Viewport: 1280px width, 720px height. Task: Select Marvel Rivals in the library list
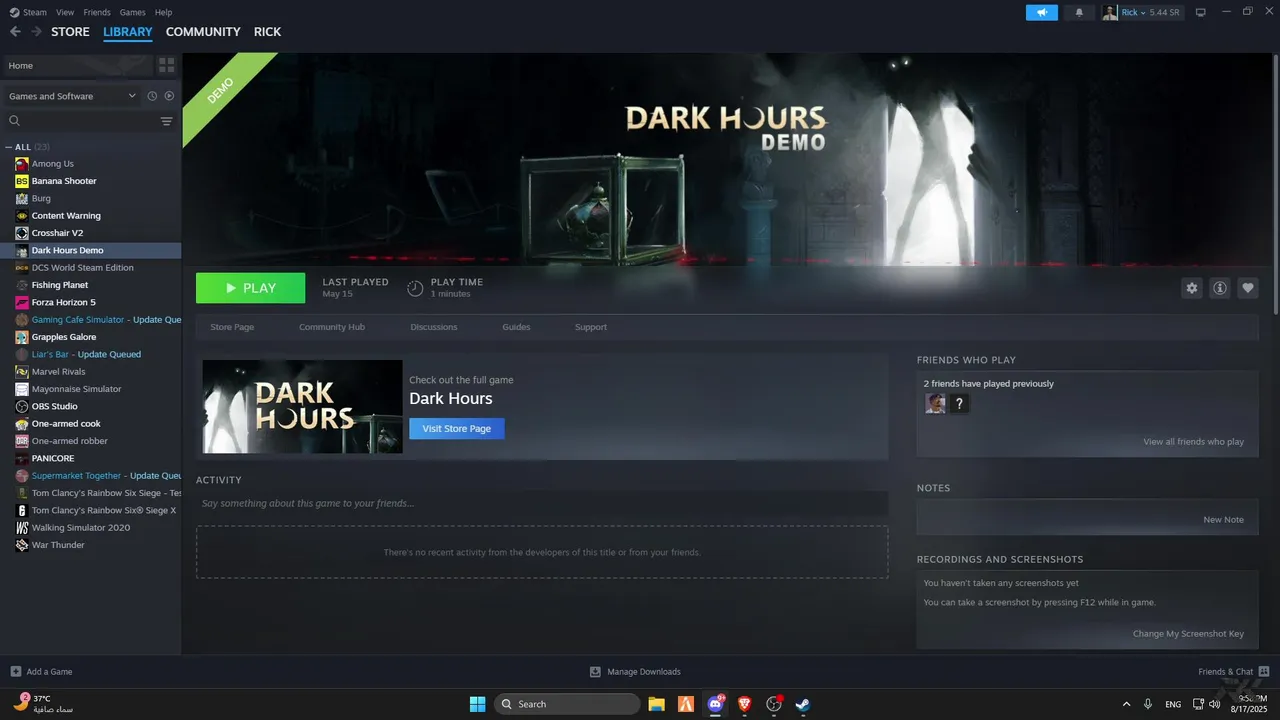click(58, 372)
